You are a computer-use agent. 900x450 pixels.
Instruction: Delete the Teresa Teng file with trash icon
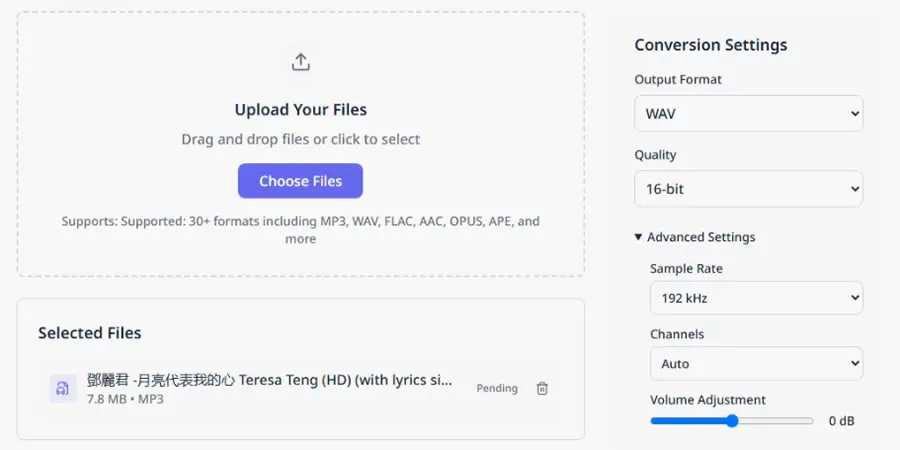point(542,389)
